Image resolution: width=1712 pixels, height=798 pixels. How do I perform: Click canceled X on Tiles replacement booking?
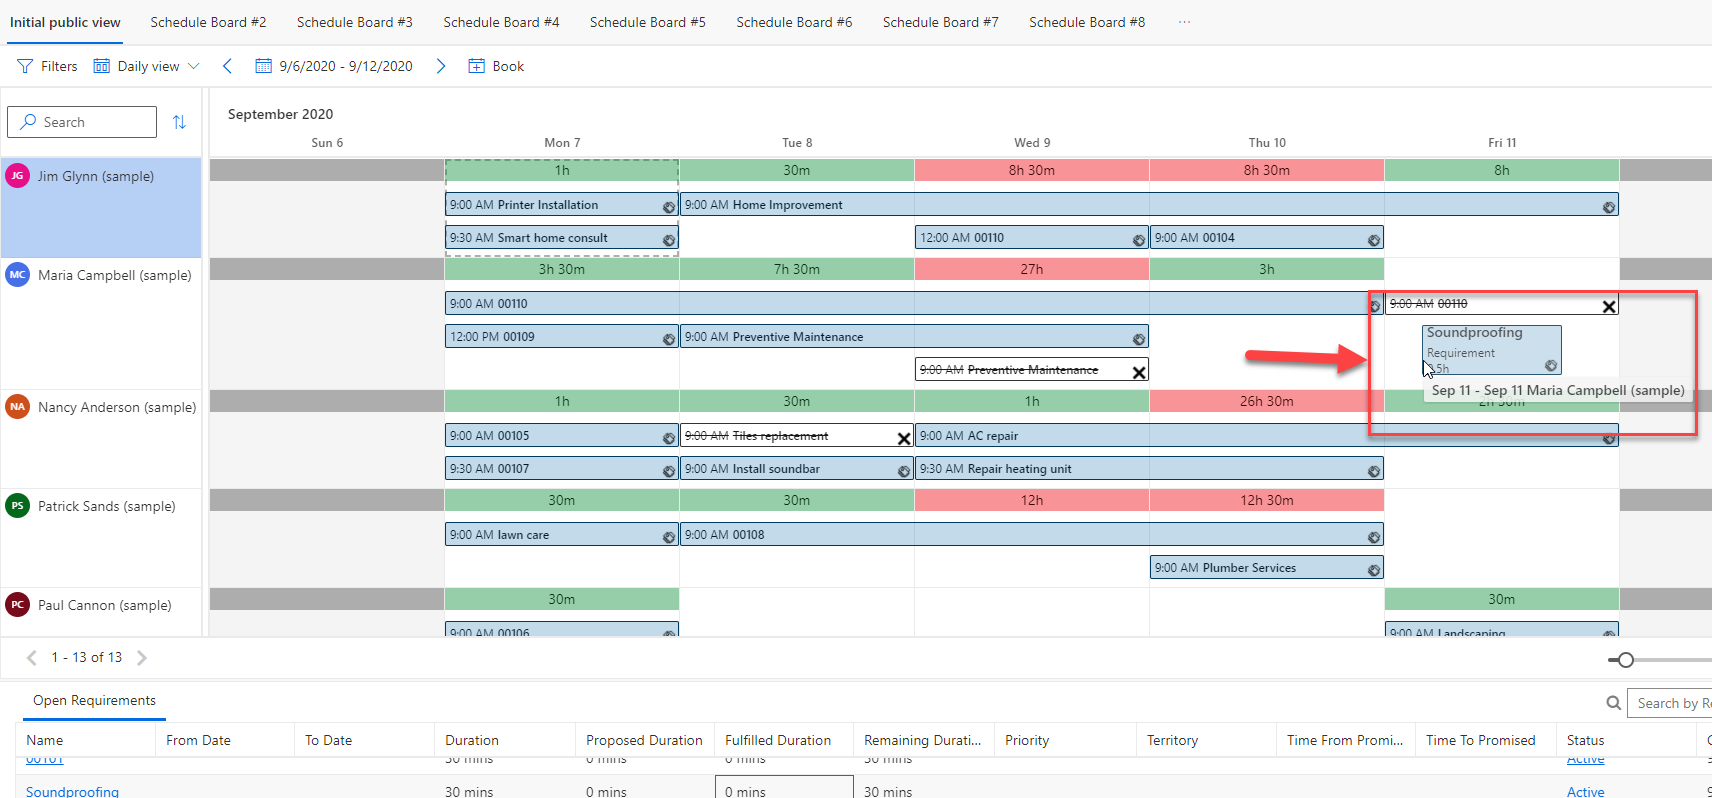pyautogui.click(x=904, y=438)
